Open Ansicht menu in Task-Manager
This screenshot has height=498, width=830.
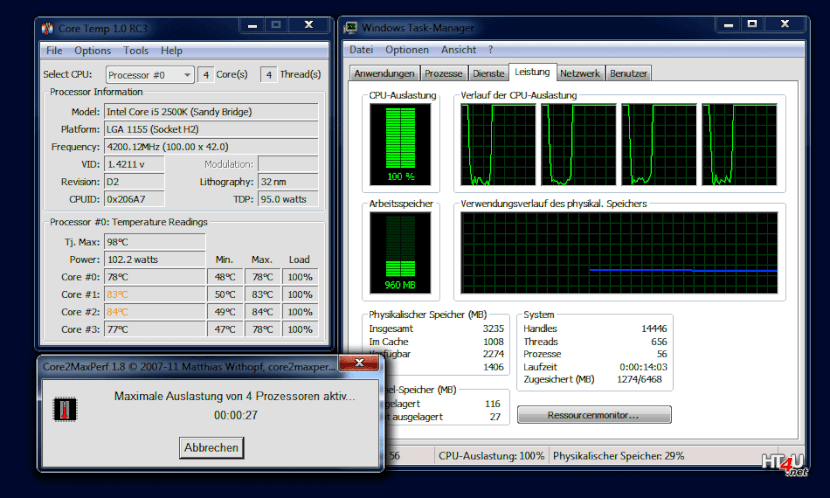pyautogui.click(x=458, y=49)
